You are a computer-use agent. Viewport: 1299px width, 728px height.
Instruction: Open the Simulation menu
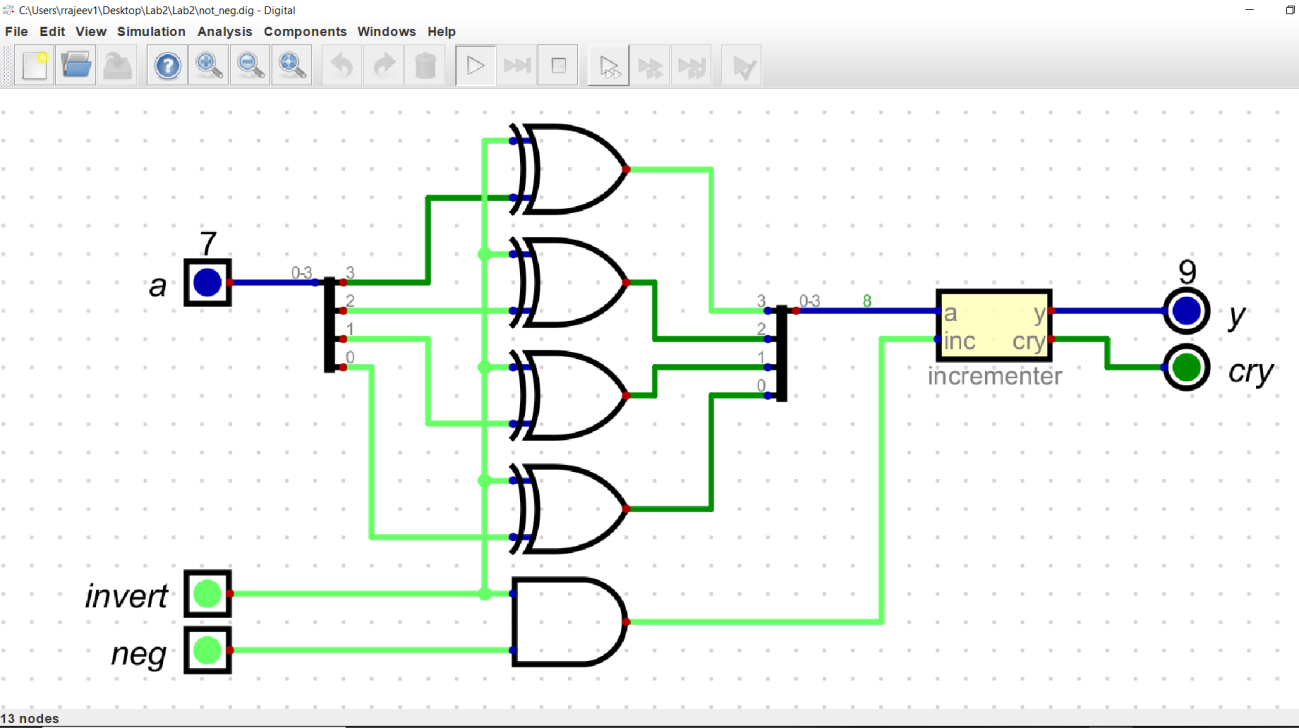click(151, 31)
